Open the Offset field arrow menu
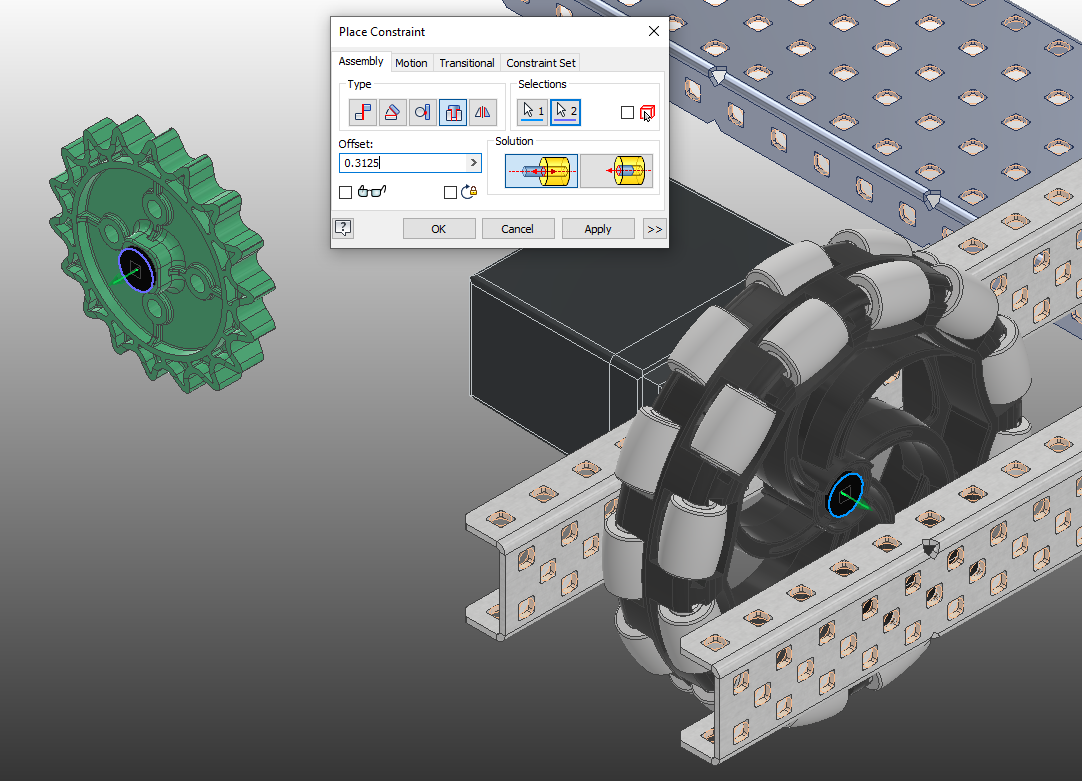 473,163
